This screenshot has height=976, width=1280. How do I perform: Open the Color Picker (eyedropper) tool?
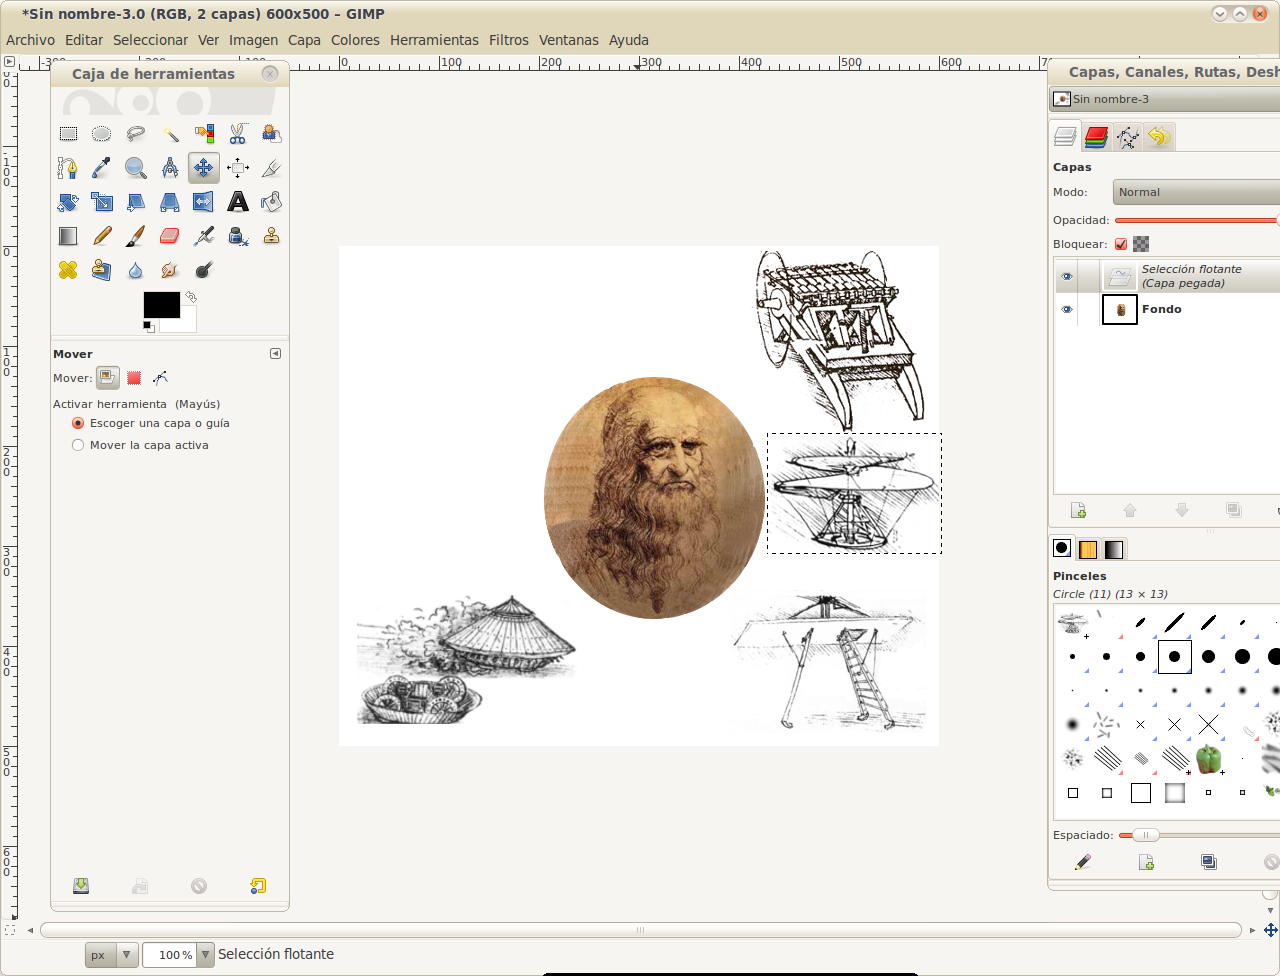(101, 167)
